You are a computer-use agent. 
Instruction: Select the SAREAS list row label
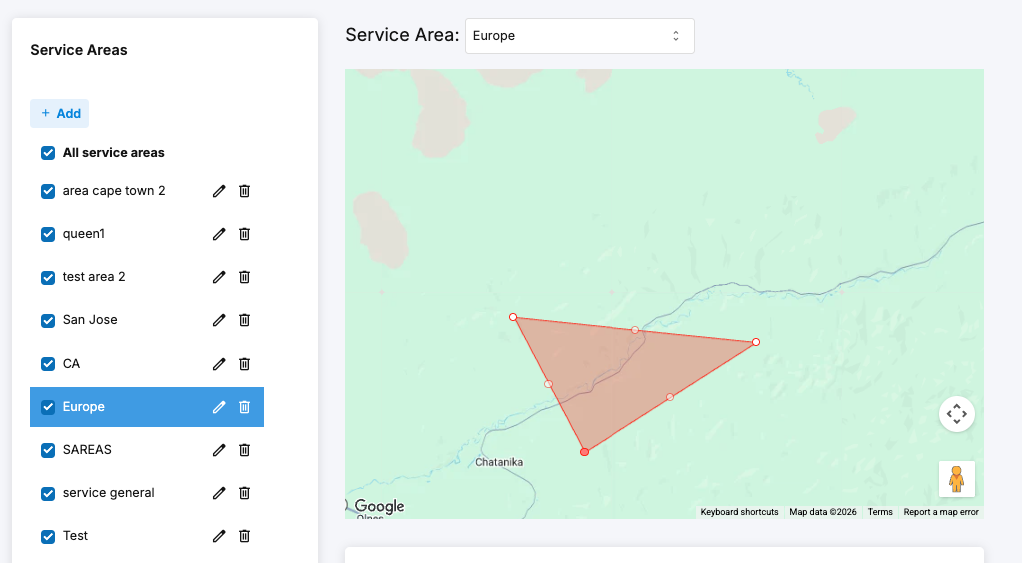coord(87,450)
